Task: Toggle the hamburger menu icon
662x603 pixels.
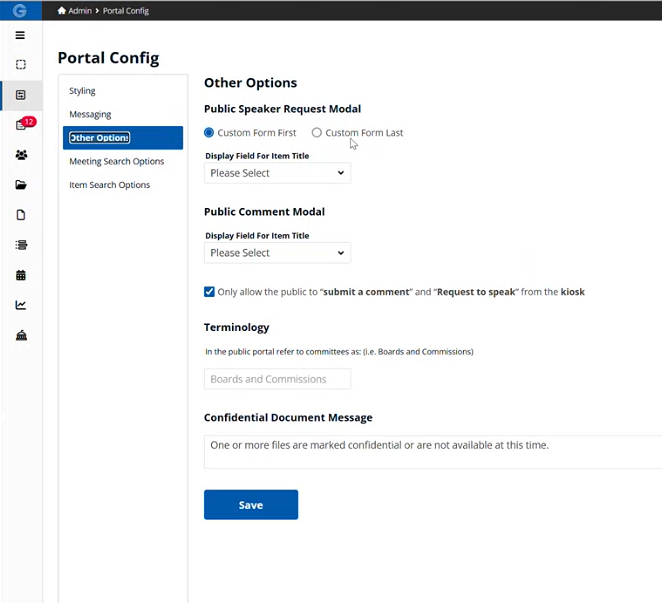Action: coord(20,35)
